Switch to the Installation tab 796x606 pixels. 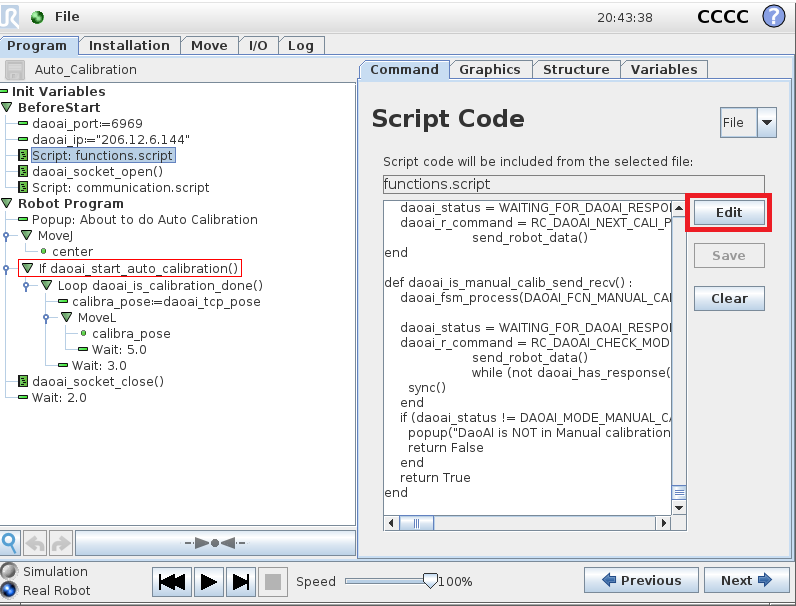[129, 46]
